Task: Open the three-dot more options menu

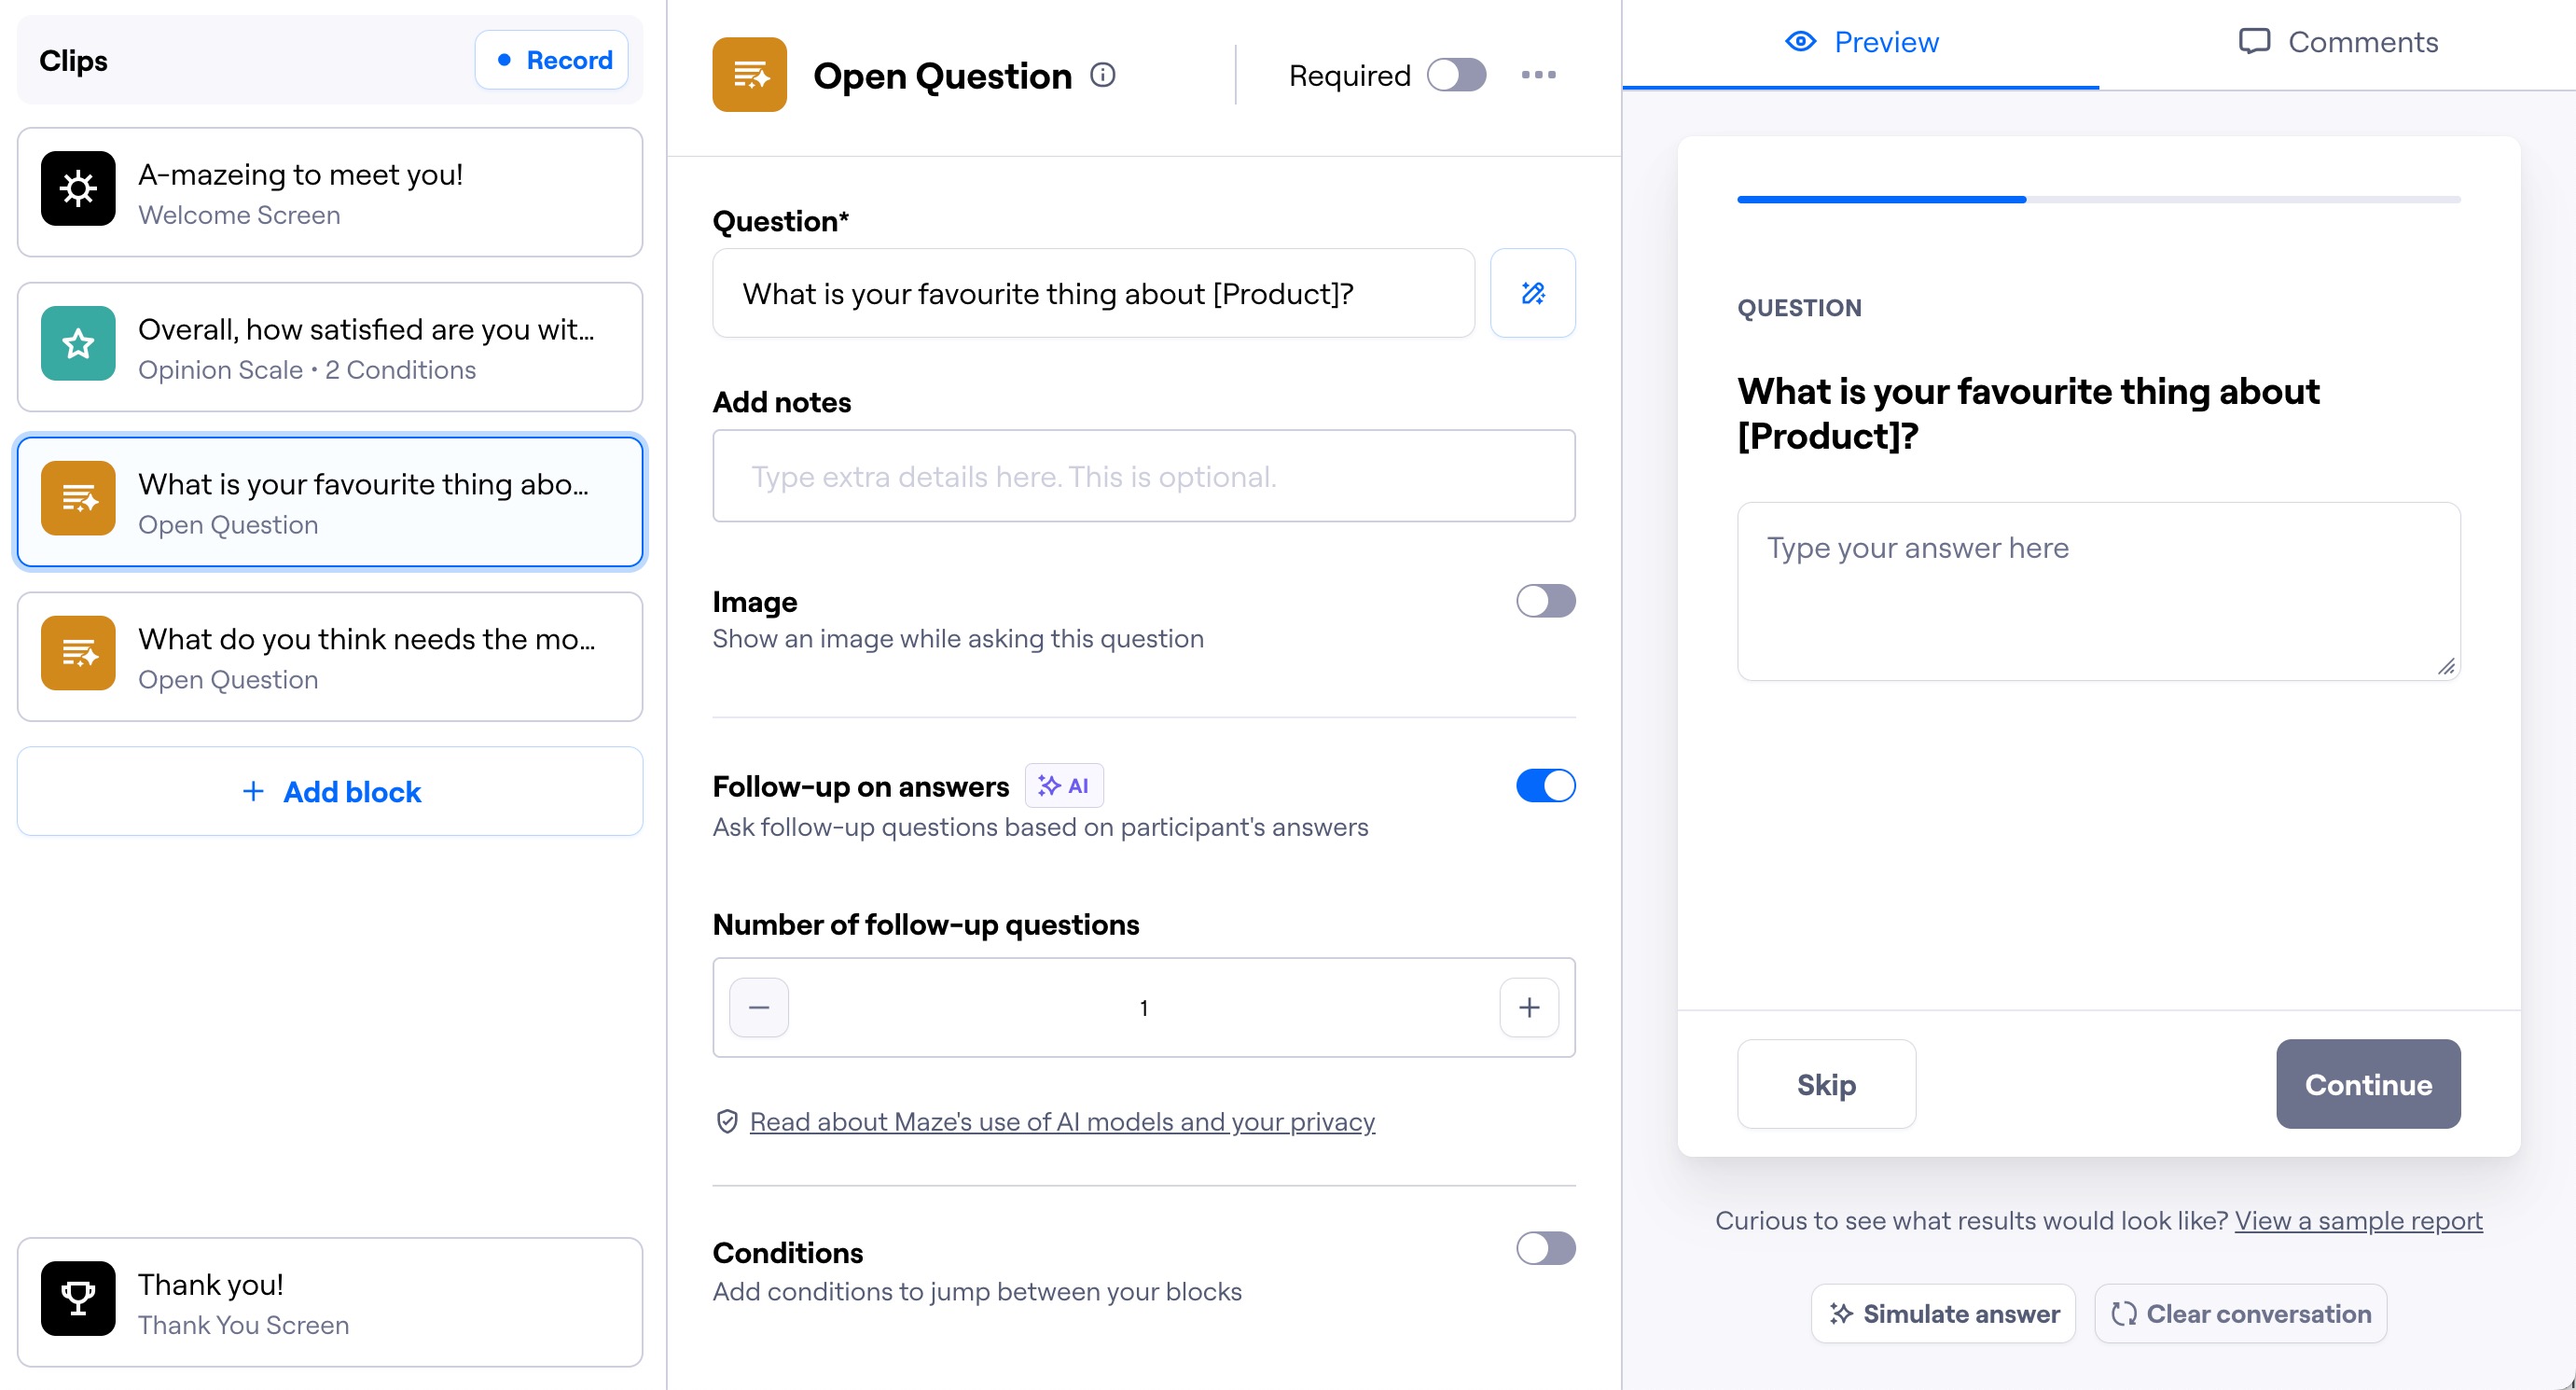Action: tap(1538, 75)
